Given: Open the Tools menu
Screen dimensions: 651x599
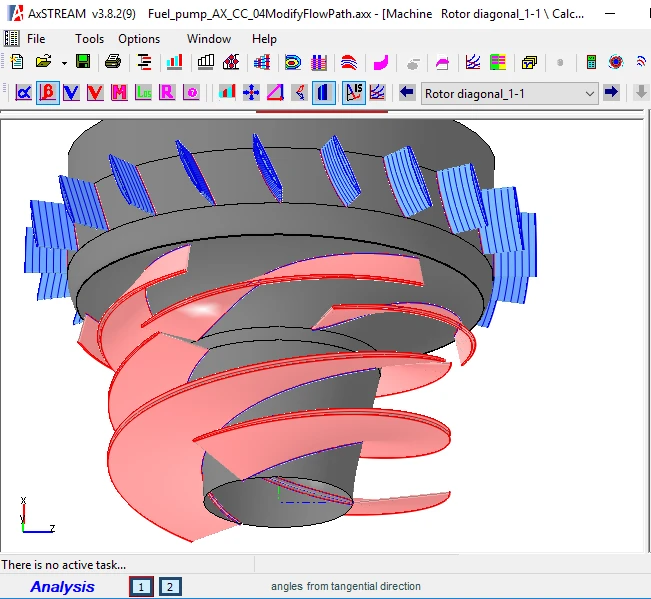Looking at the screenshot, I should coord(89,38).
